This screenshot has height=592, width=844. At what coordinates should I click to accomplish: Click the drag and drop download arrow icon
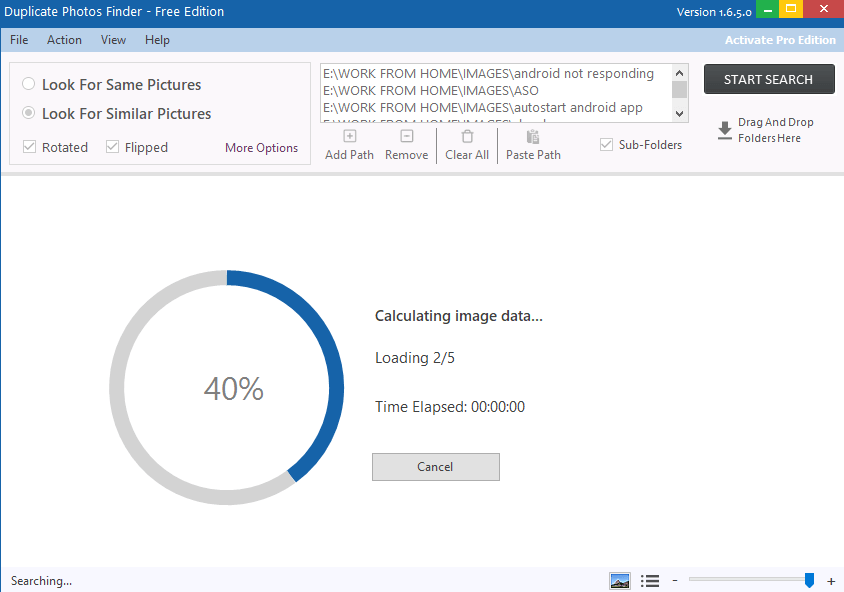coord(725,130)
